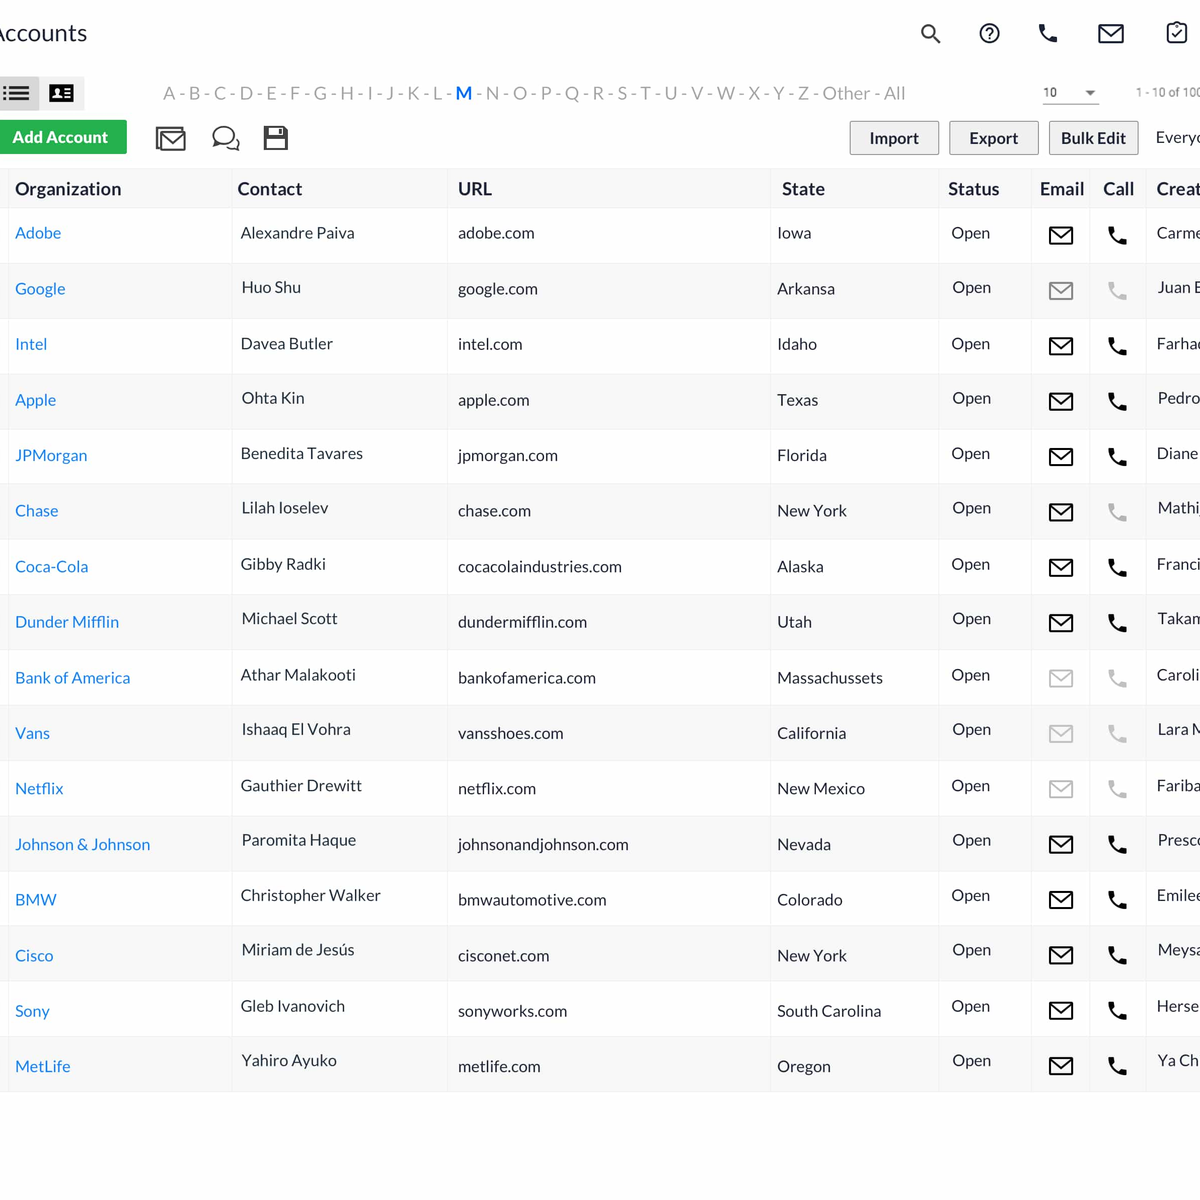The height and width of the screenshot is (1200, 1200).
Task: Click the phone icon in top header
Action: (1048, 34)
